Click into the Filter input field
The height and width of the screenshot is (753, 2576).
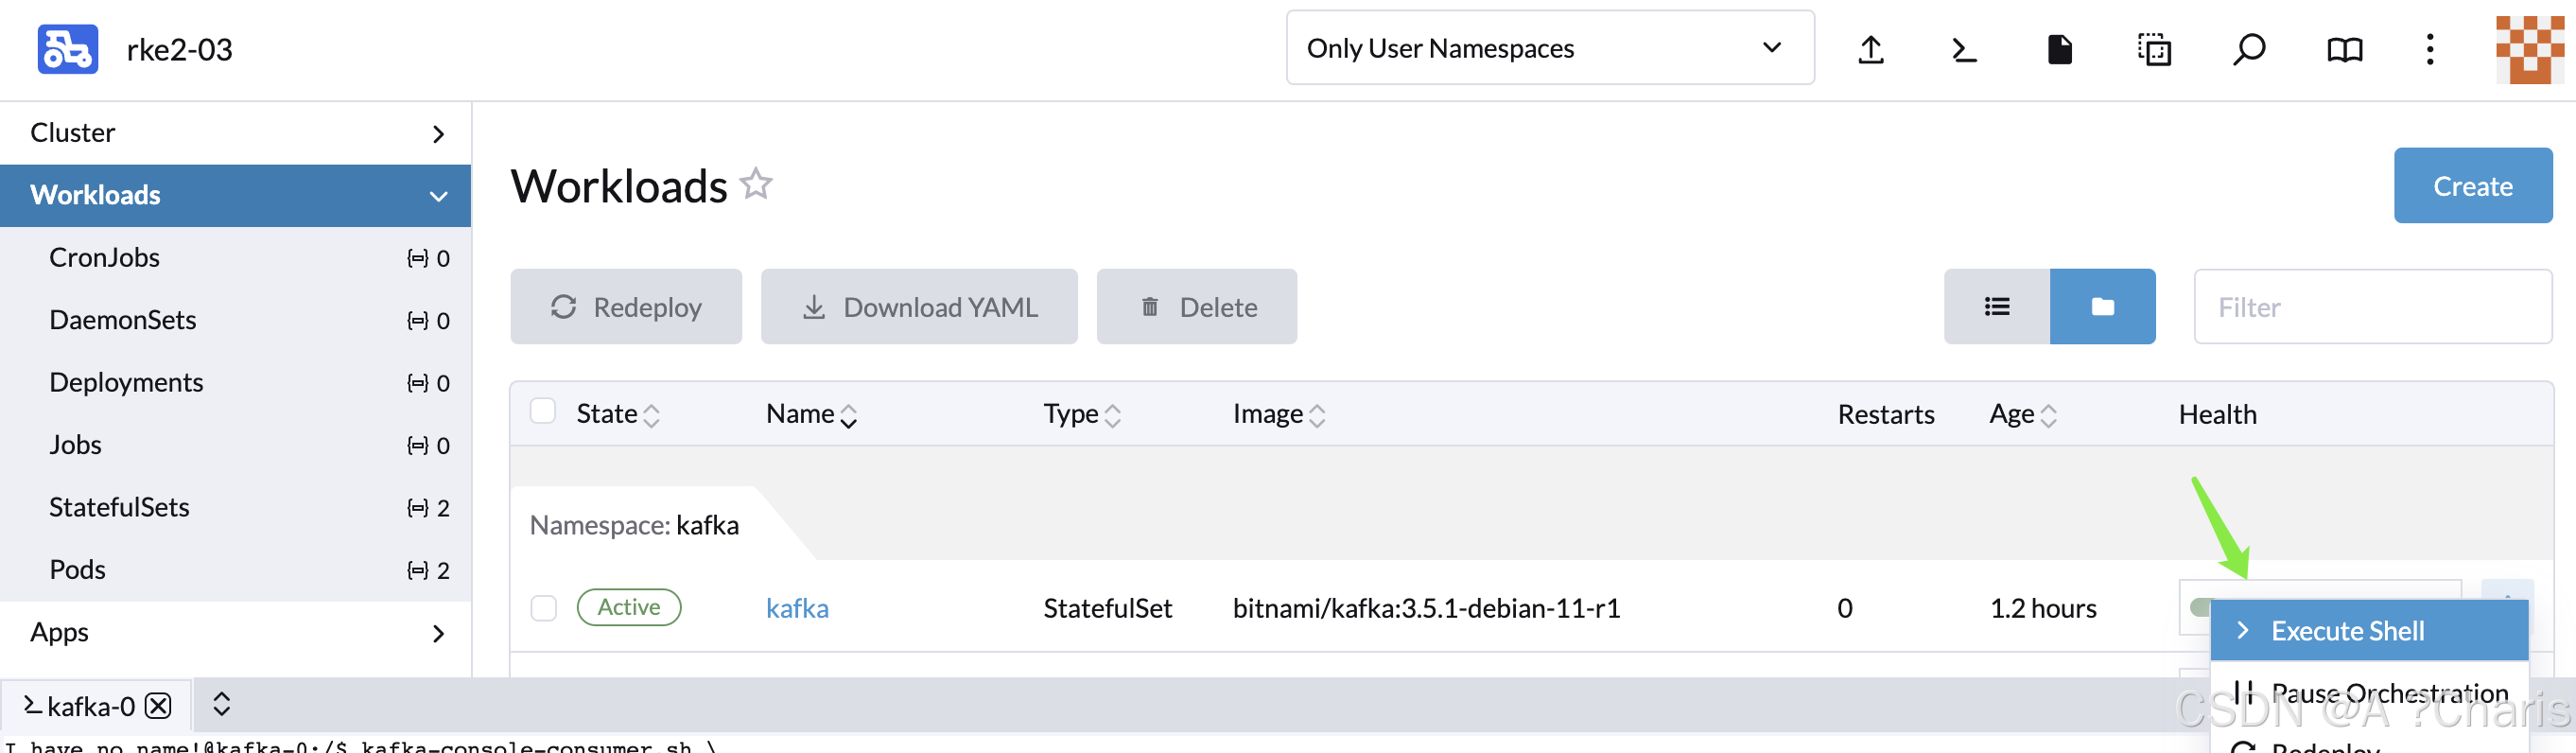click(2372, 307)
